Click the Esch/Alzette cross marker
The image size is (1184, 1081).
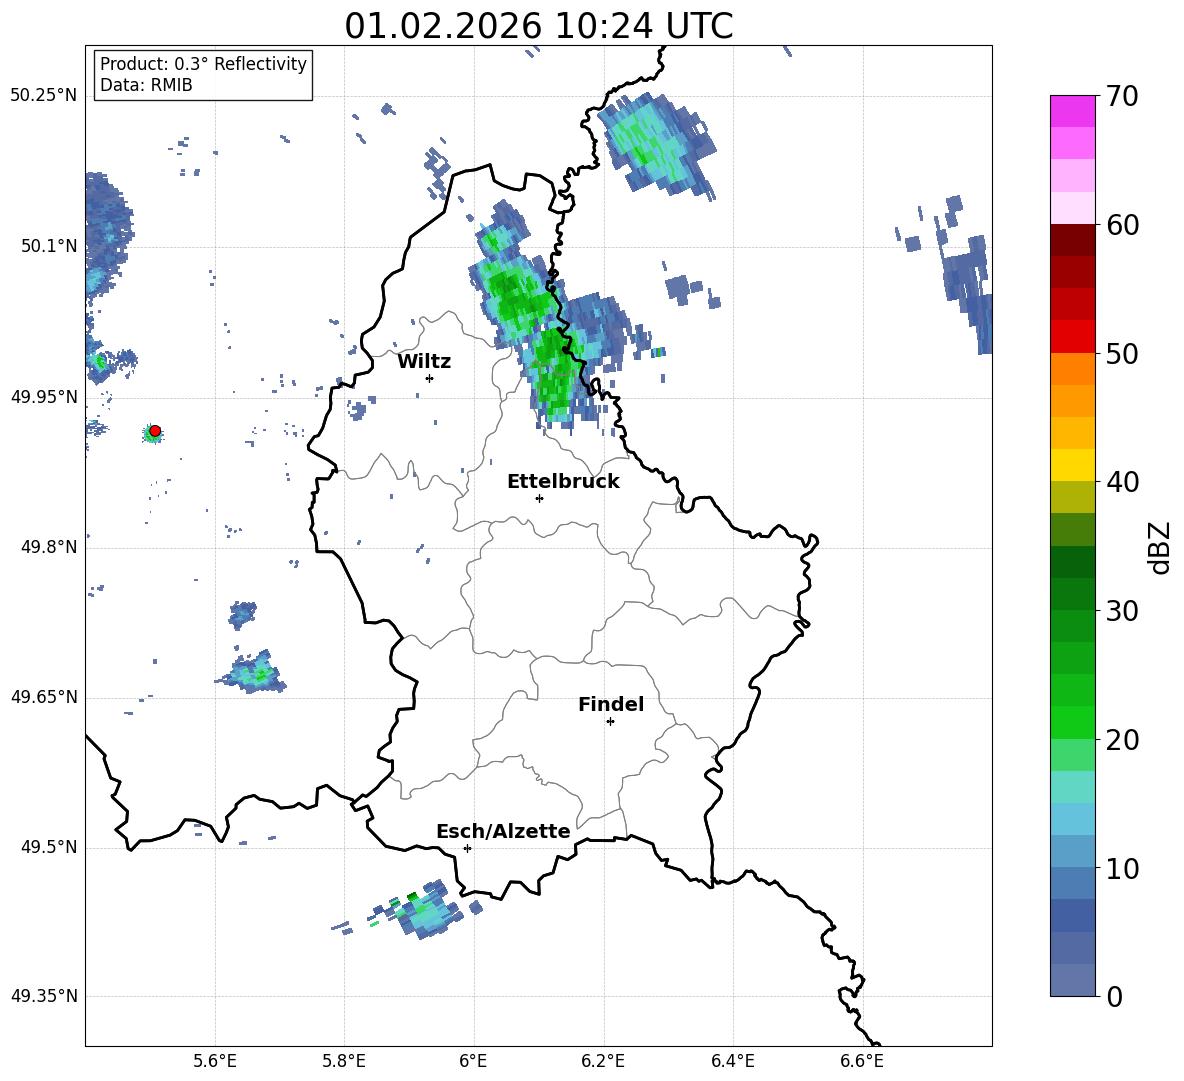[x=467, y=848]
